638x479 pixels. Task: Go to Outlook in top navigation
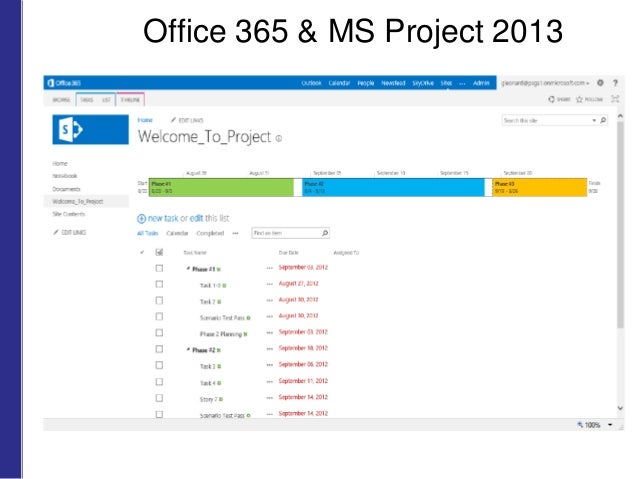311,83
